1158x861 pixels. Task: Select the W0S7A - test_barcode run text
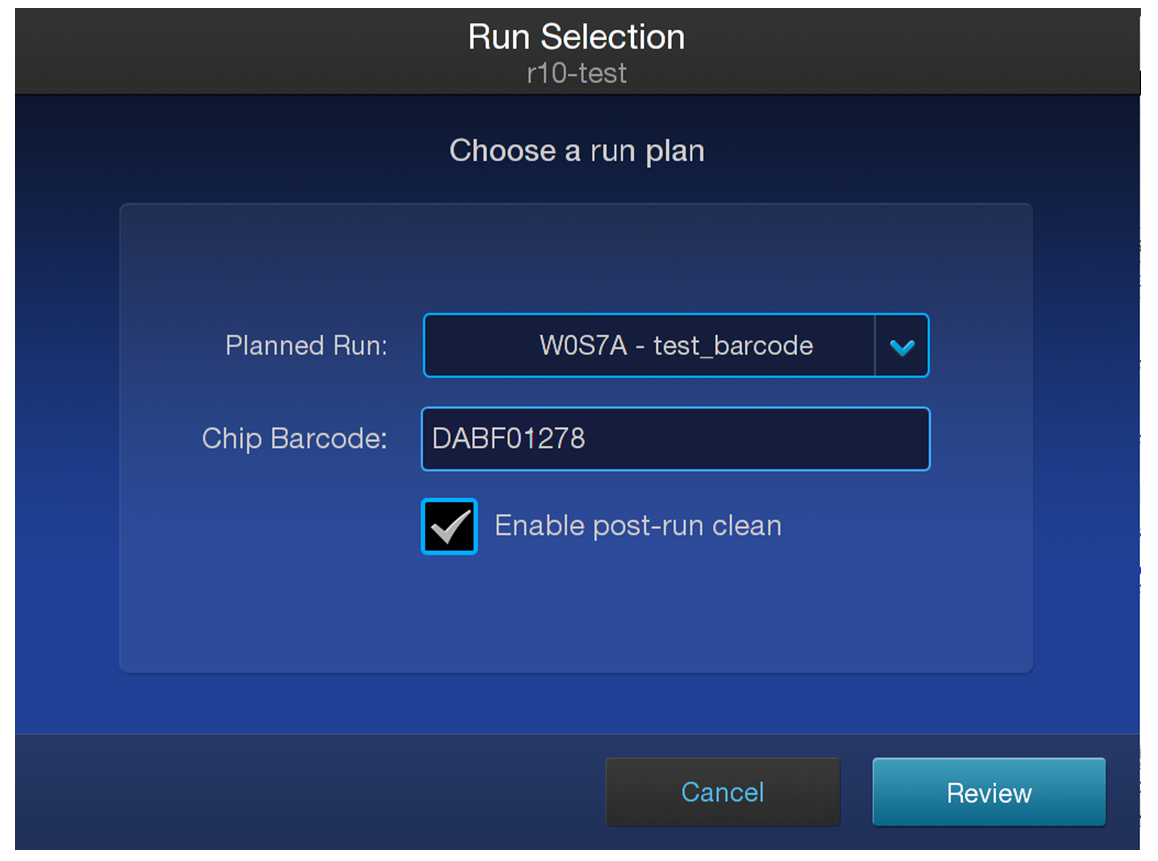675,346
